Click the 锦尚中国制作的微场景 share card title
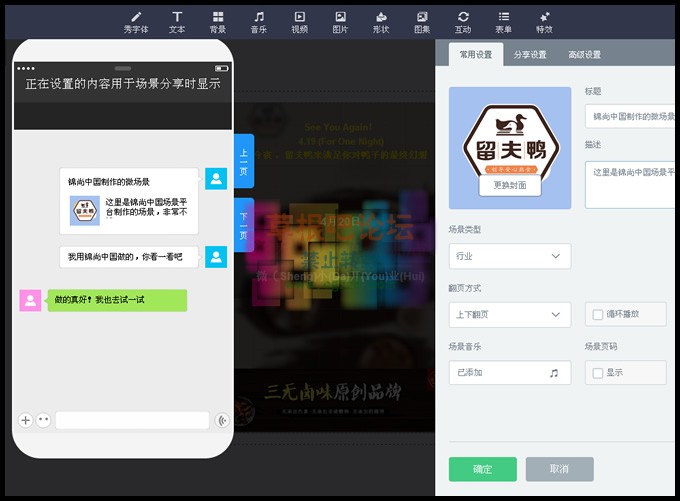The width and height of the screenshot is (680, 501). tap(109, 182)
